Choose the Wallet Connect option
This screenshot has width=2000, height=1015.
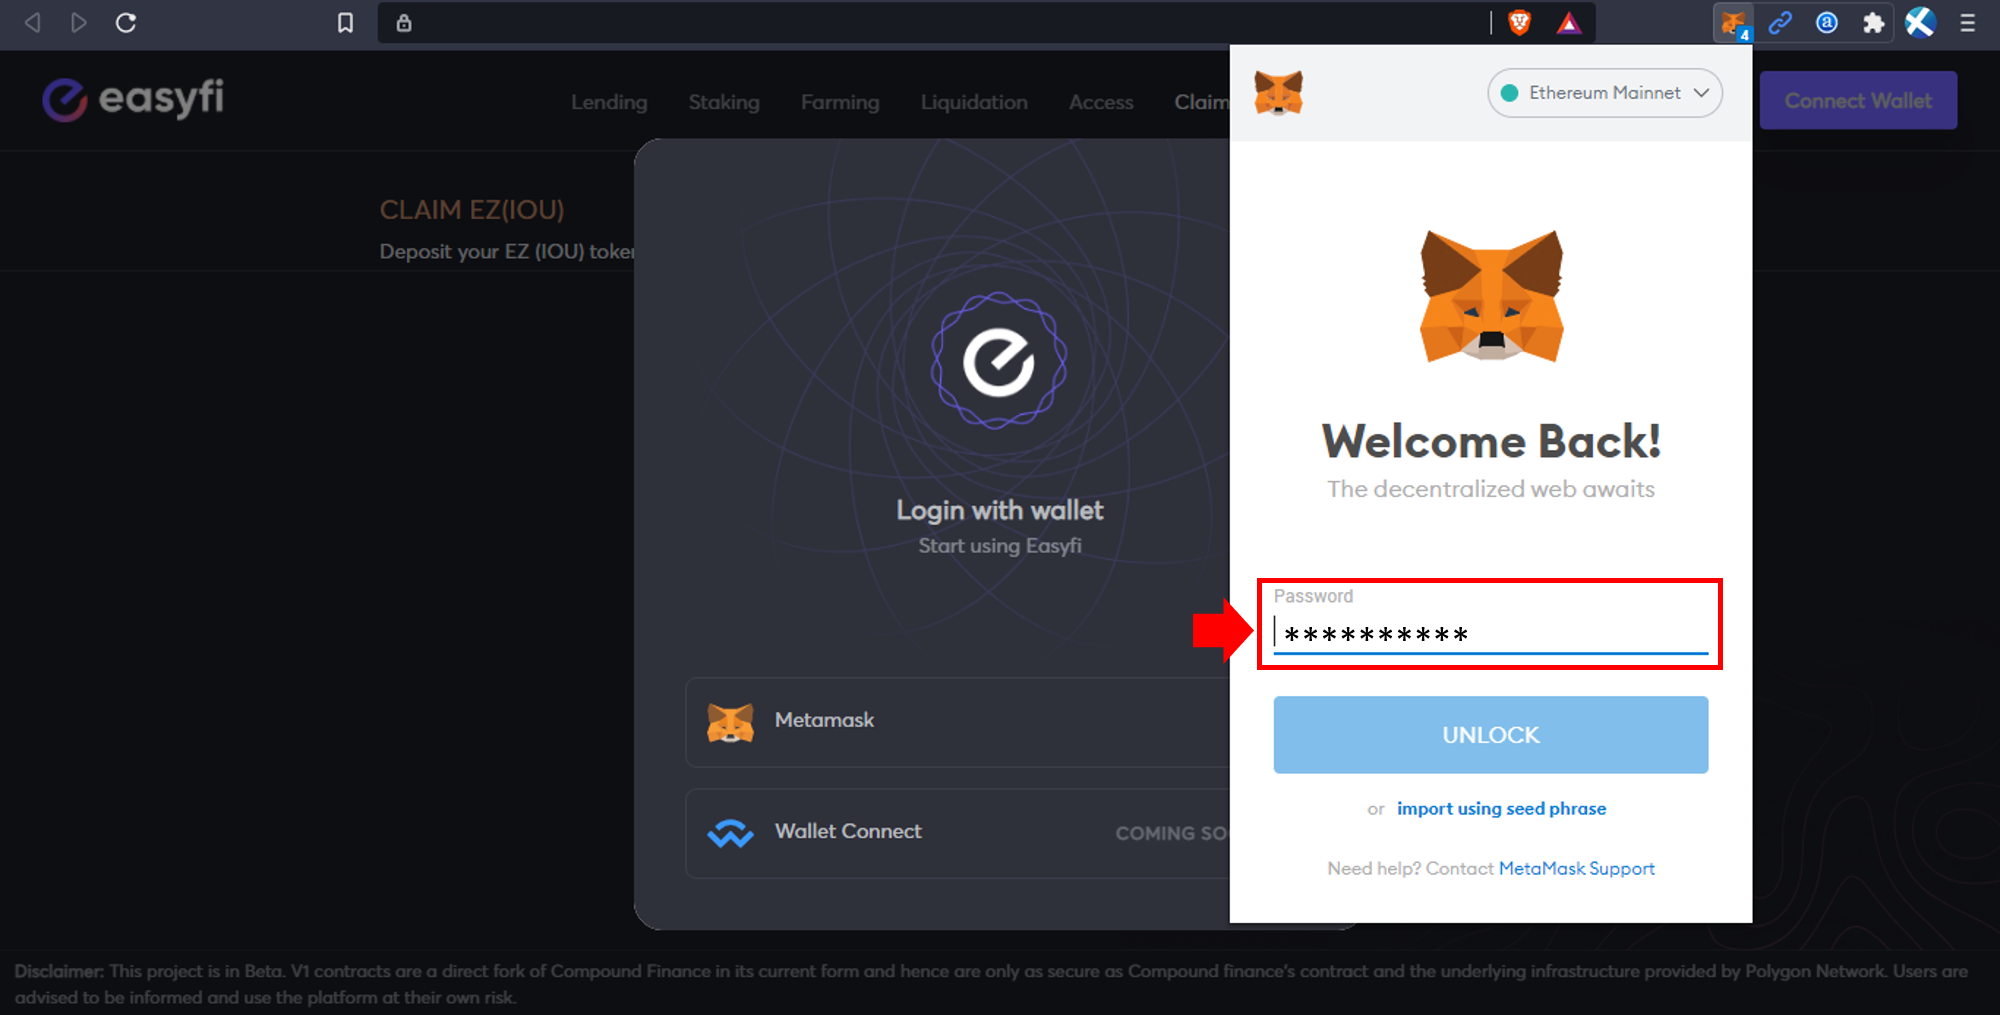957,833
